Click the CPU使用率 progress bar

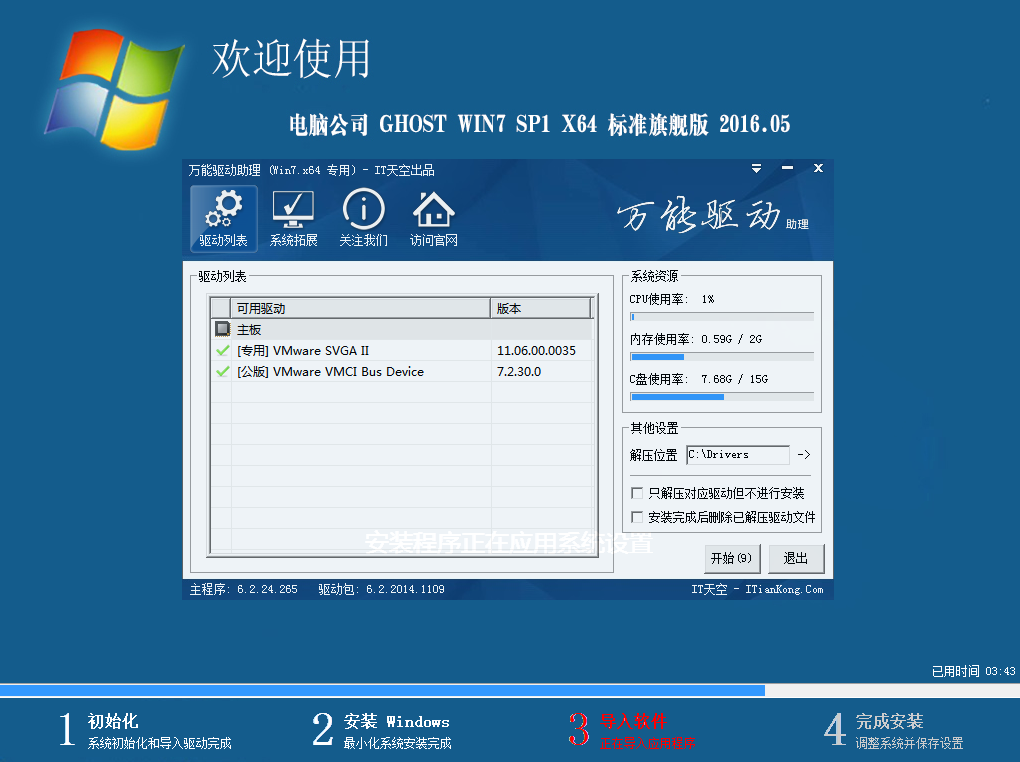coord(722,317)
